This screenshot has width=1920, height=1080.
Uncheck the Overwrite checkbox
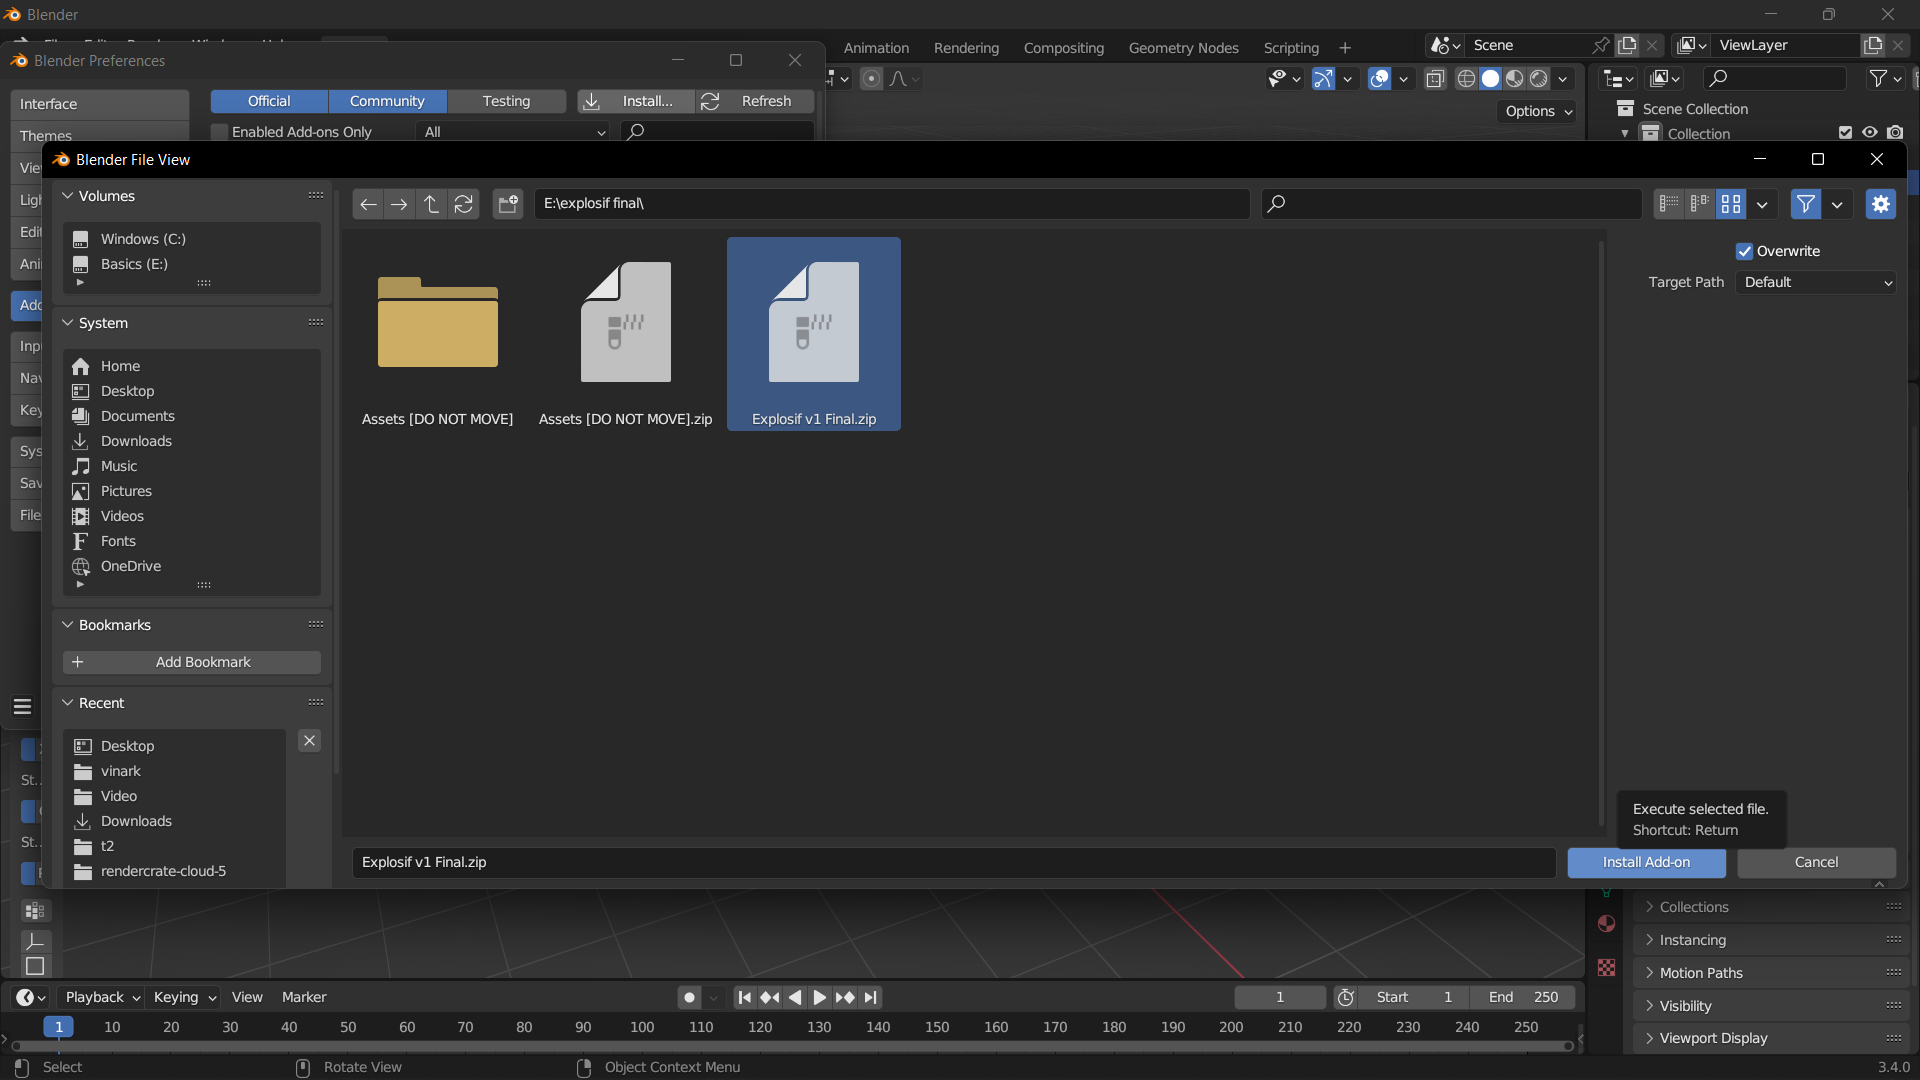(1744, 251)
